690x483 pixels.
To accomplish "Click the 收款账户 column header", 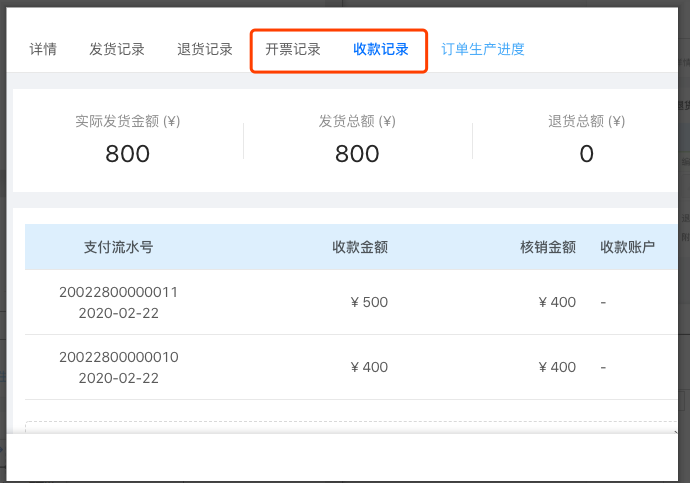I will [628, 247].
